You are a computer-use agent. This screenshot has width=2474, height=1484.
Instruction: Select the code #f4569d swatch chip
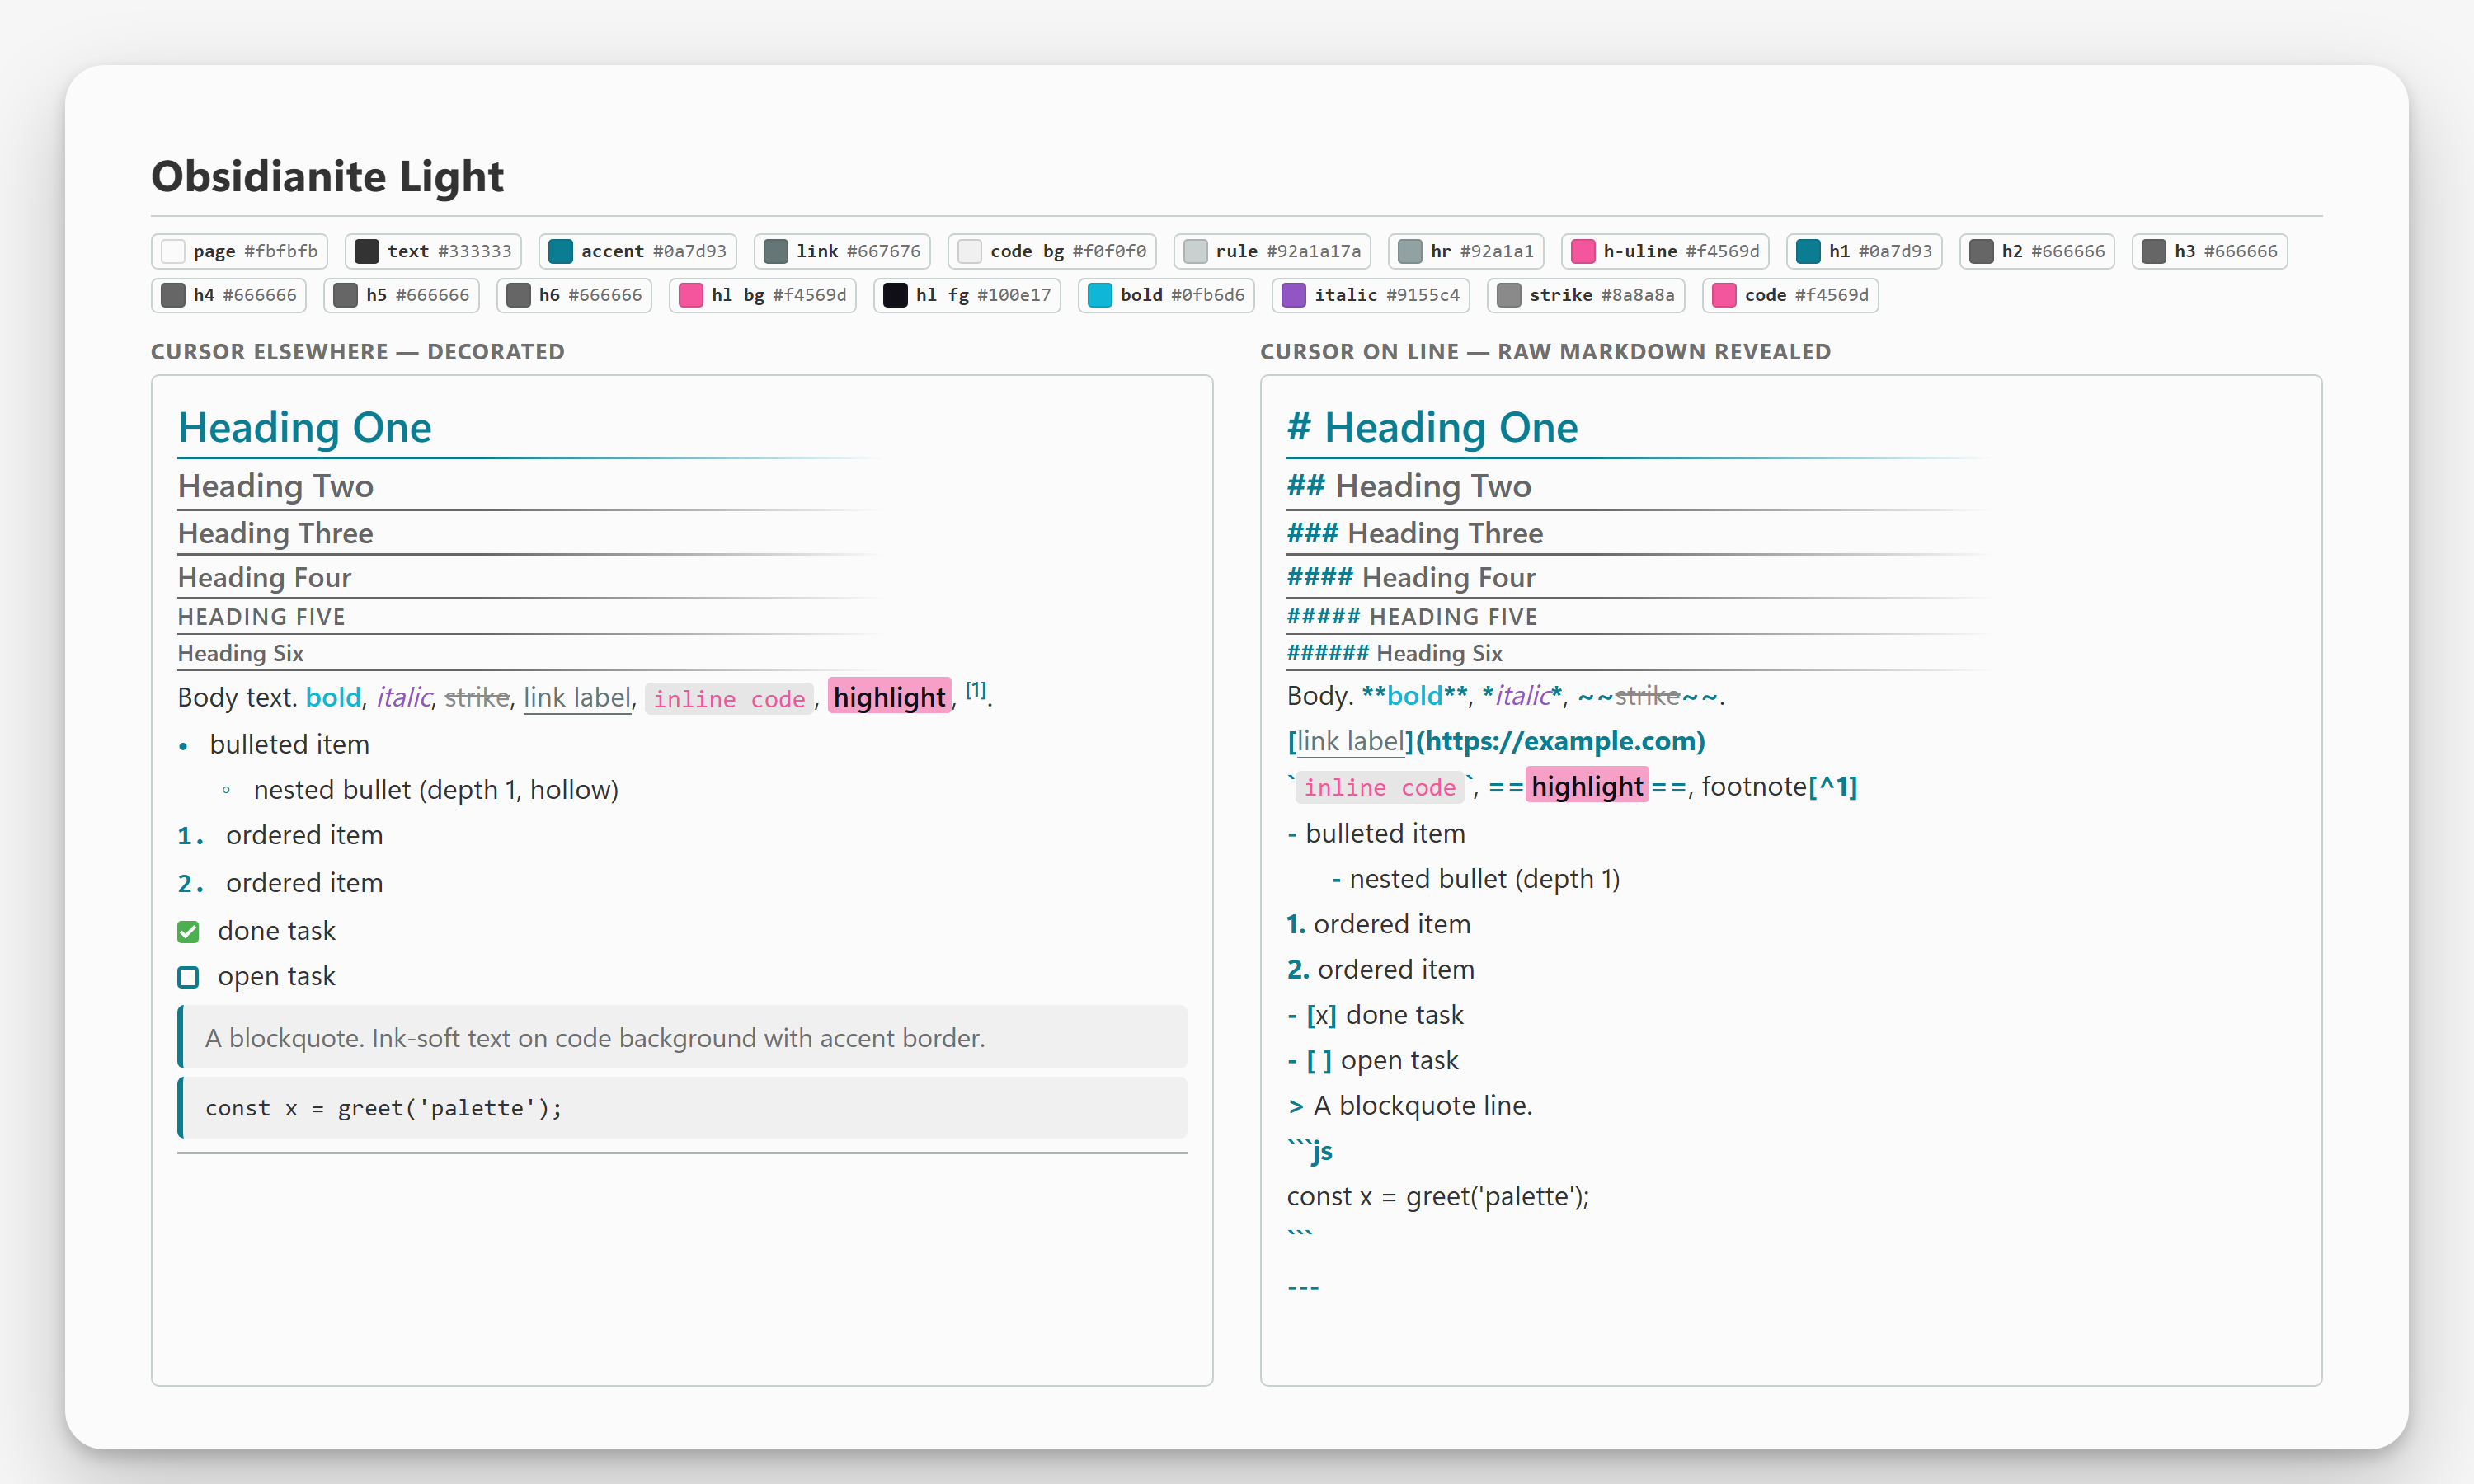tap(1790, 295)
